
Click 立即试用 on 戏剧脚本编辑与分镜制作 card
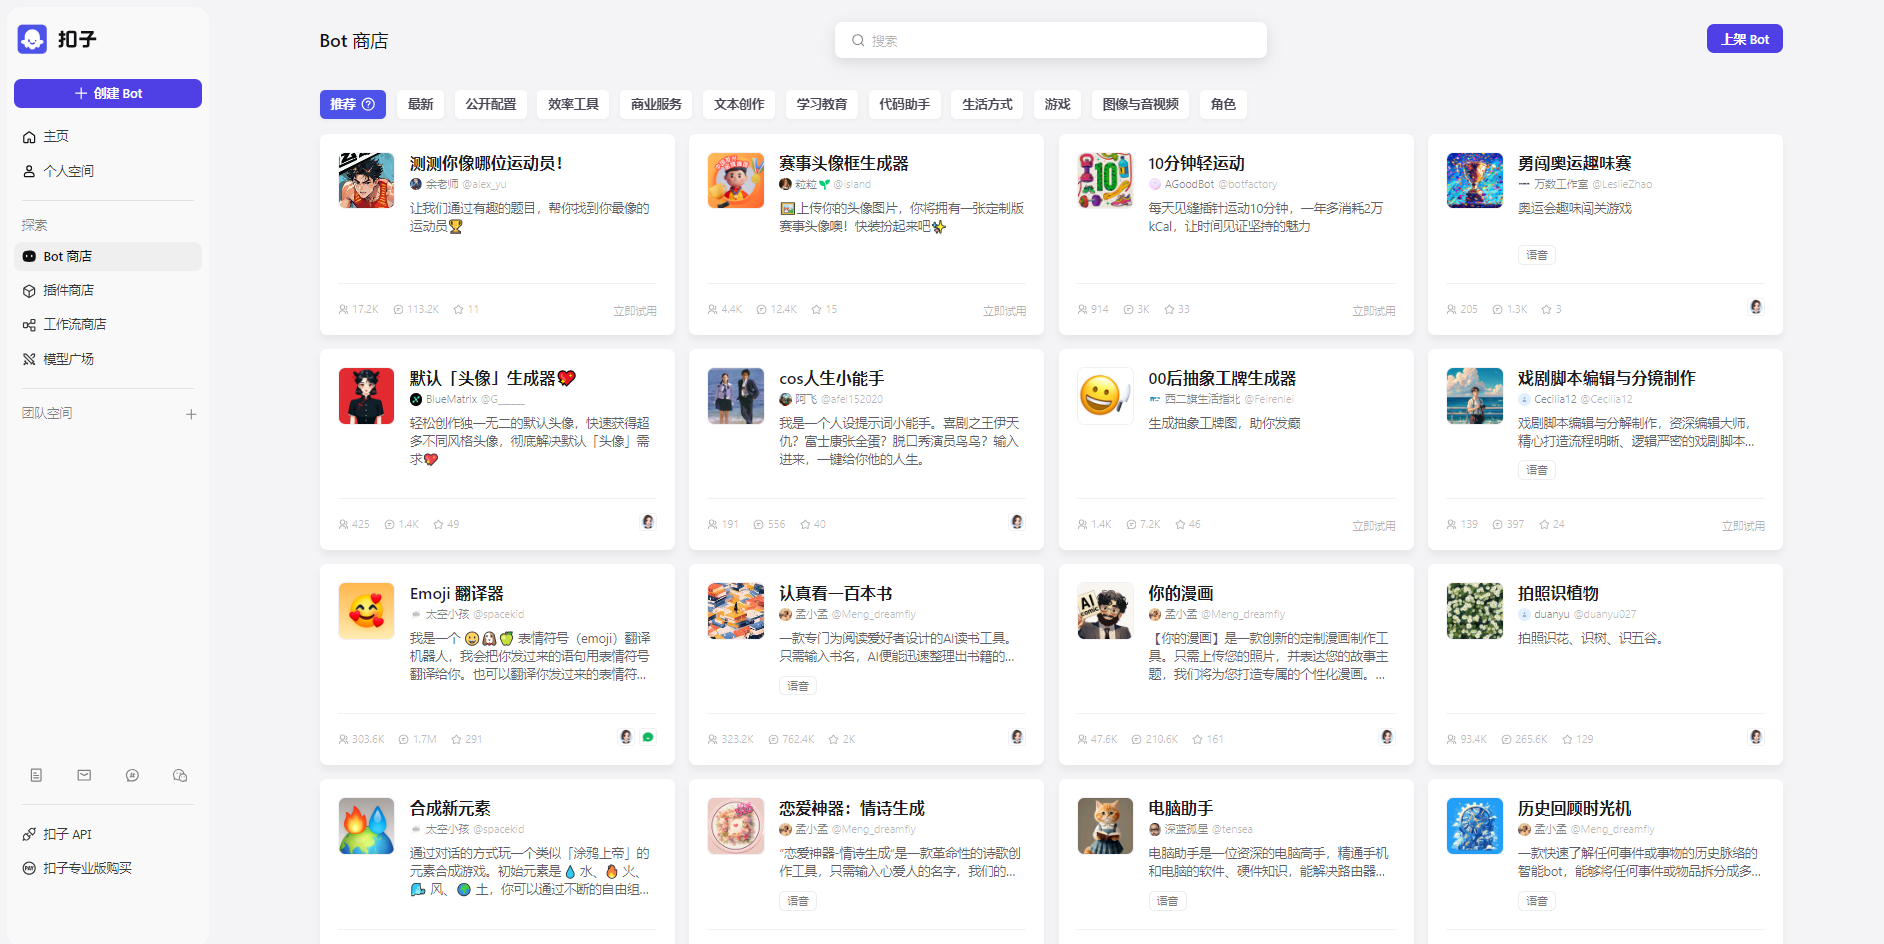tap(1743, 526)
